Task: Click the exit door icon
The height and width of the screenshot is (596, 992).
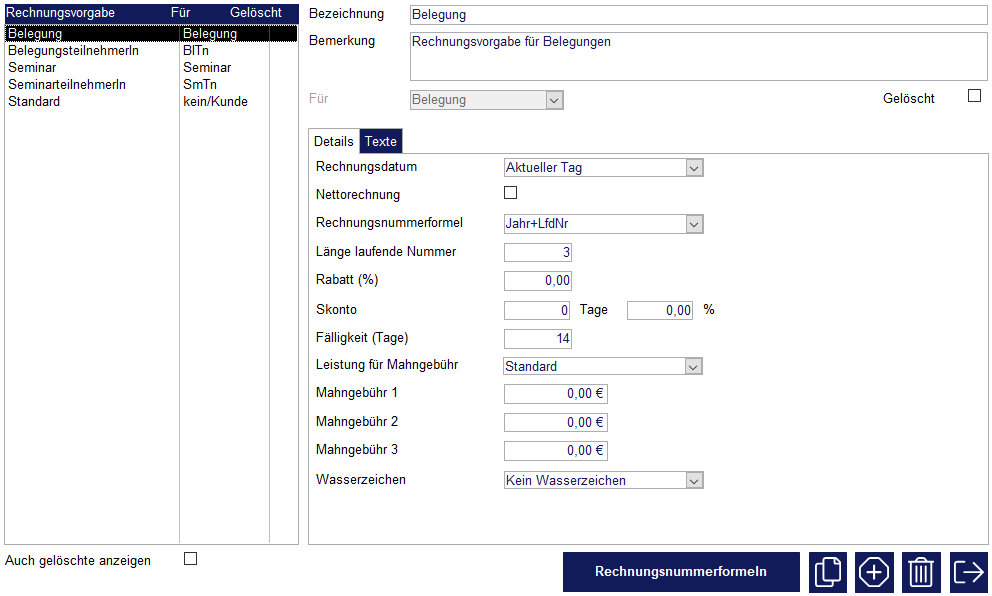Action: tap(968, 572)
